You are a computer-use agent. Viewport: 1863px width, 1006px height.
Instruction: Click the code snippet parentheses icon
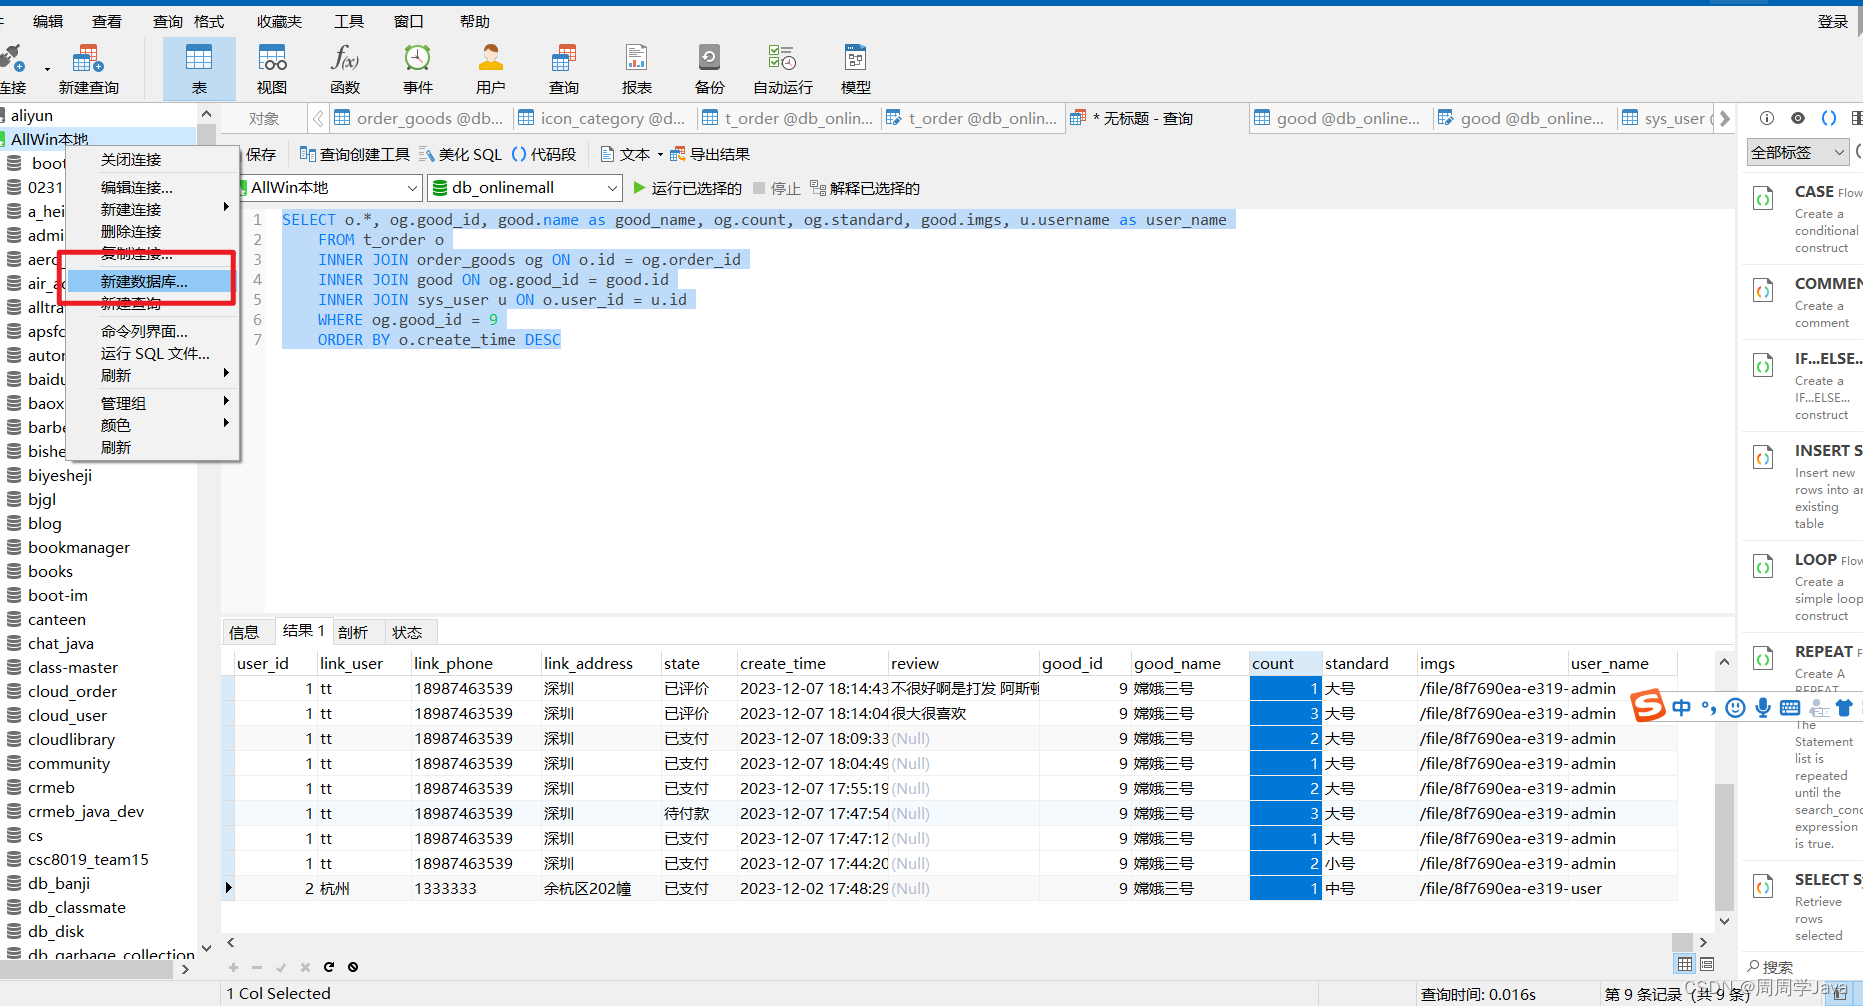coord(1829,118)
